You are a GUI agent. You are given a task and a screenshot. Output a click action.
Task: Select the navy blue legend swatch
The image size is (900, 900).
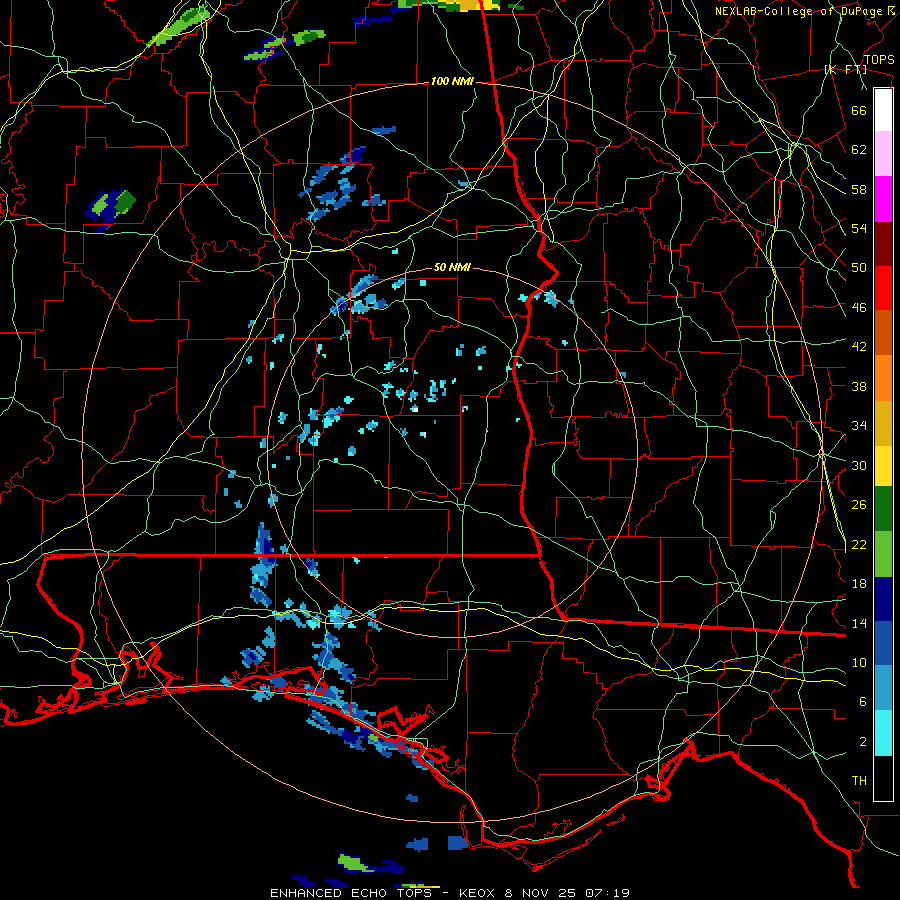[x=883, y=599]
